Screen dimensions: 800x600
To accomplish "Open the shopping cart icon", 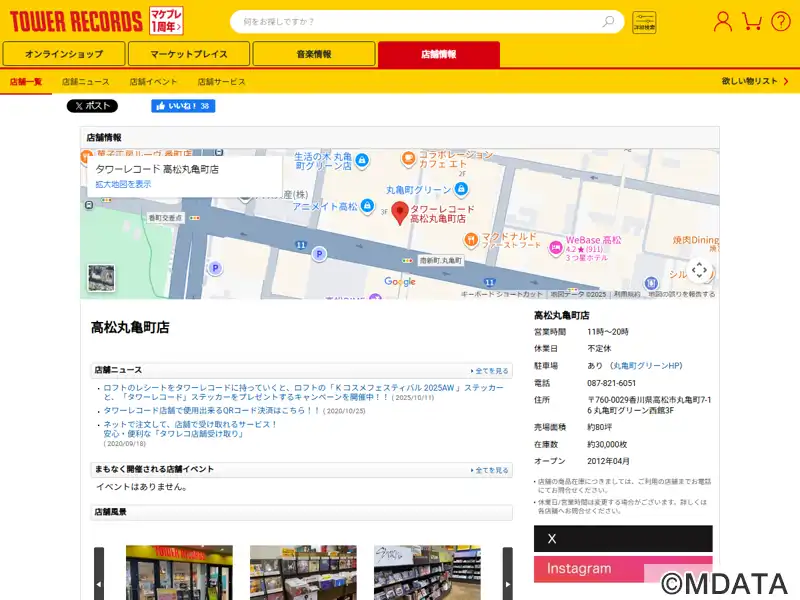I will click(752, 21).
